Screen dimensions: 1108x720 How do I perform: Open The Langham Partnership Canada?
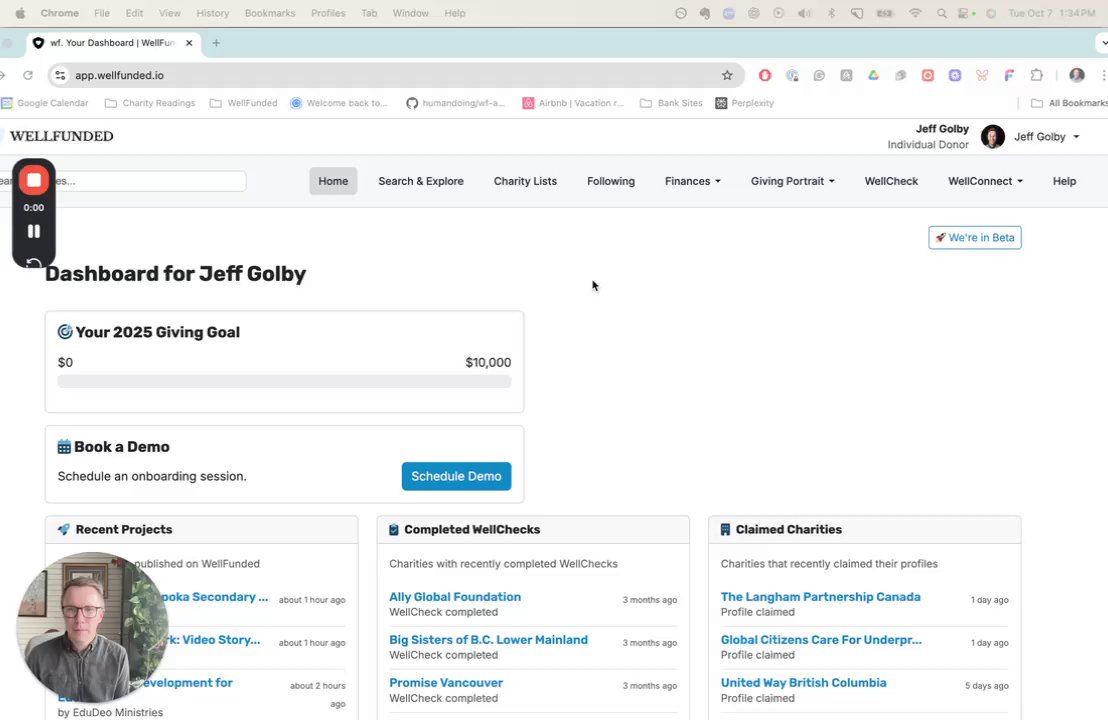tap(820, 597)
